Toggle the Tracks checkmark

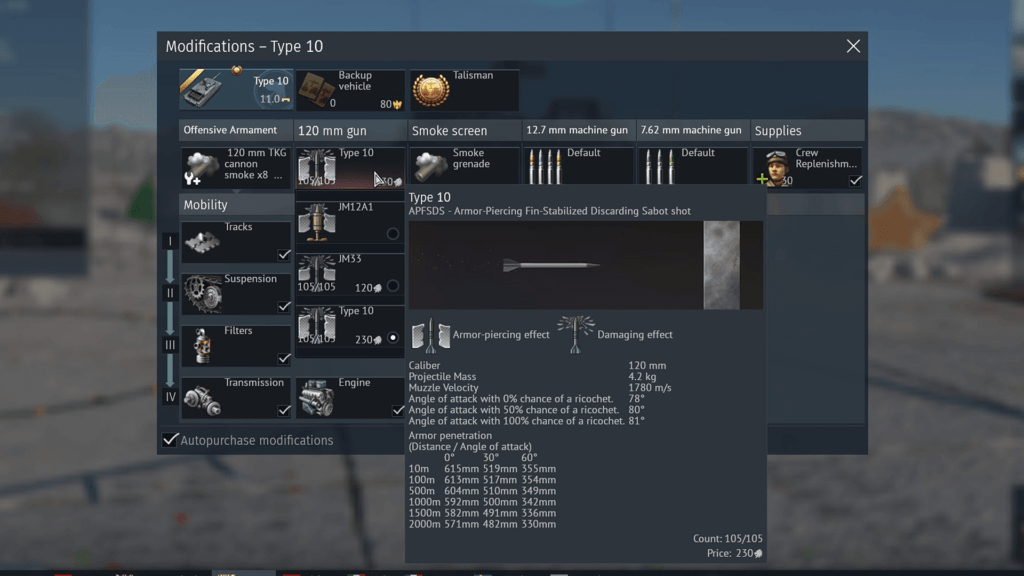[x=283, y=255]
